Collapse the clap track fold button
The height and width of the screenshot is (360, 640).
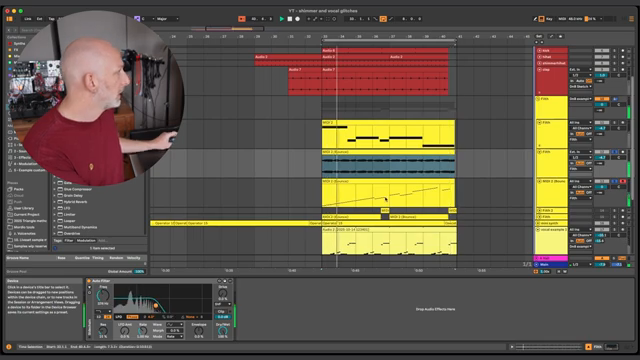539,70
